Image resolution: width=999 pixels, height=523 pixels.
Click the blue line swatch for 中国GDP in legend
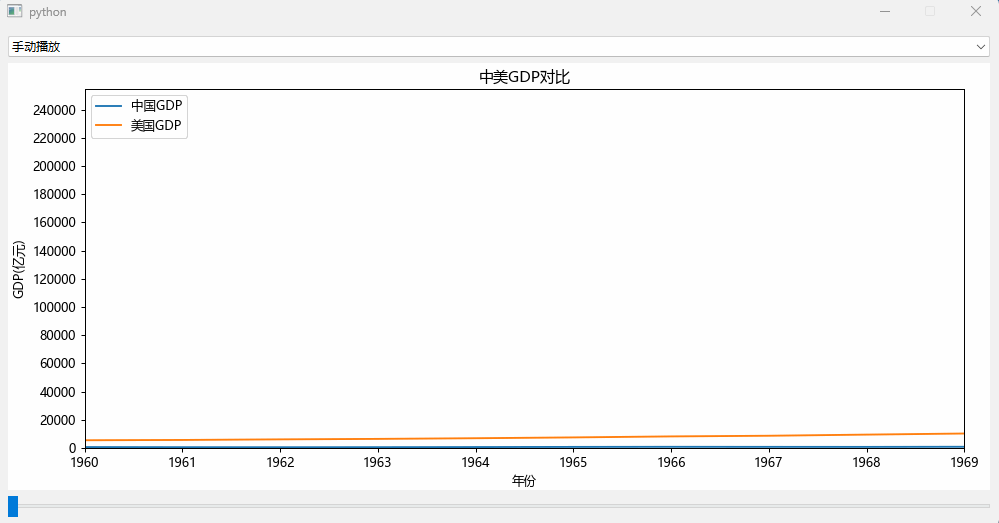(108, 105)
